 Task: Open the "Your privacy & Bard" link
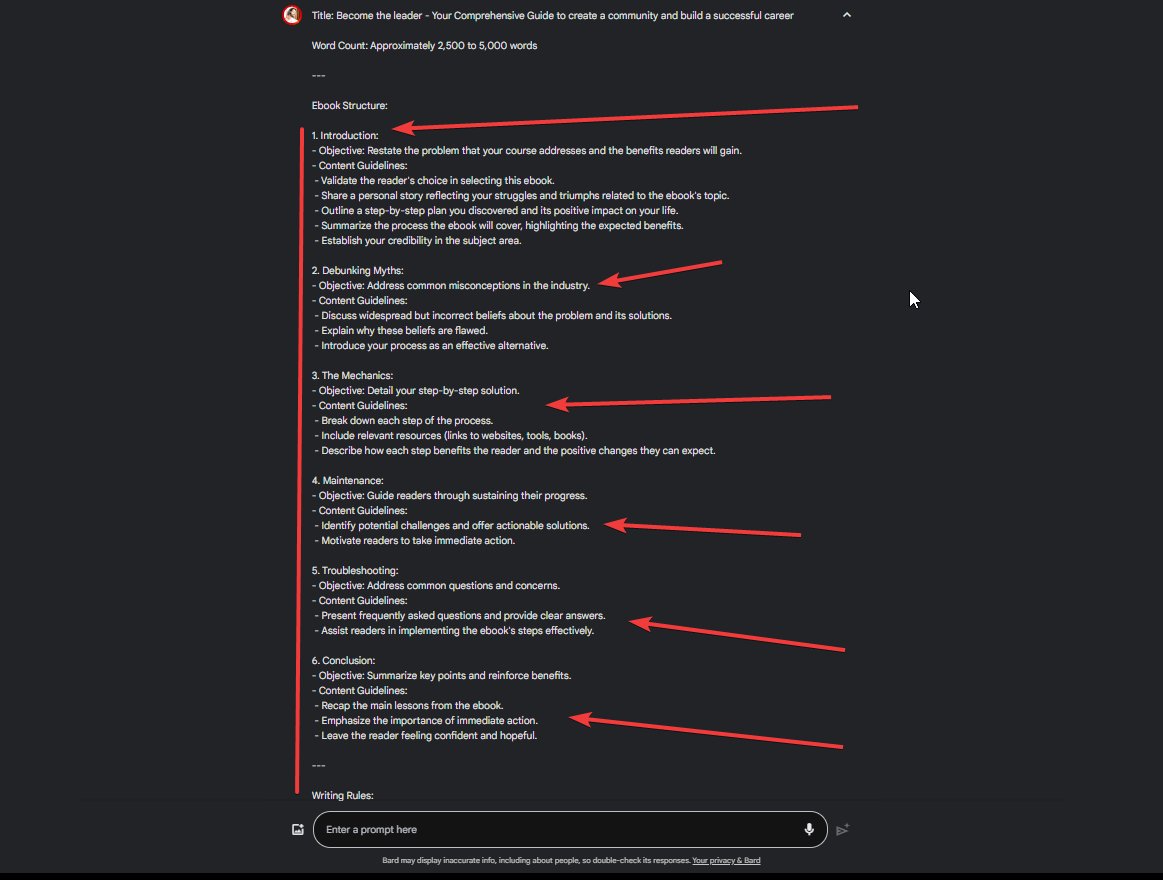click(726, 861)
